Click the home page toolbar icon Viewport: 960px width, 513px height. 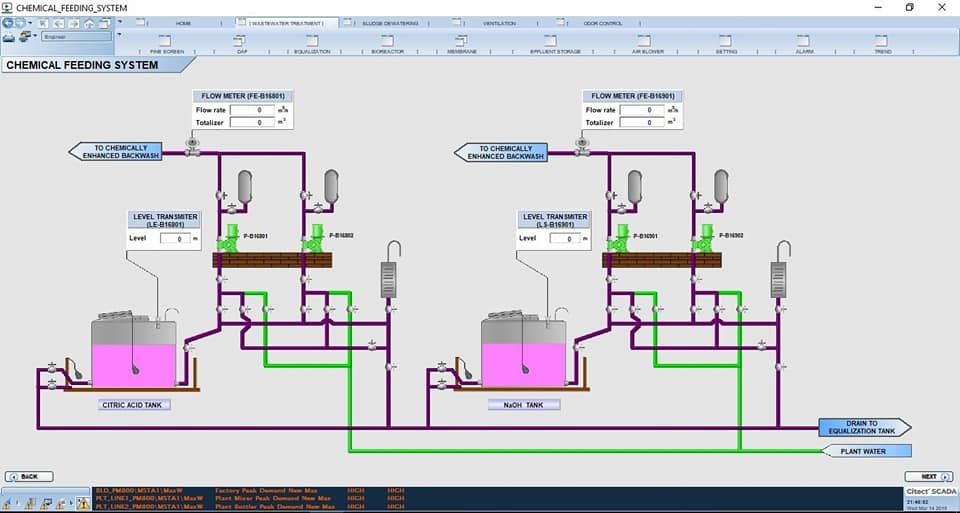point(89,23)
